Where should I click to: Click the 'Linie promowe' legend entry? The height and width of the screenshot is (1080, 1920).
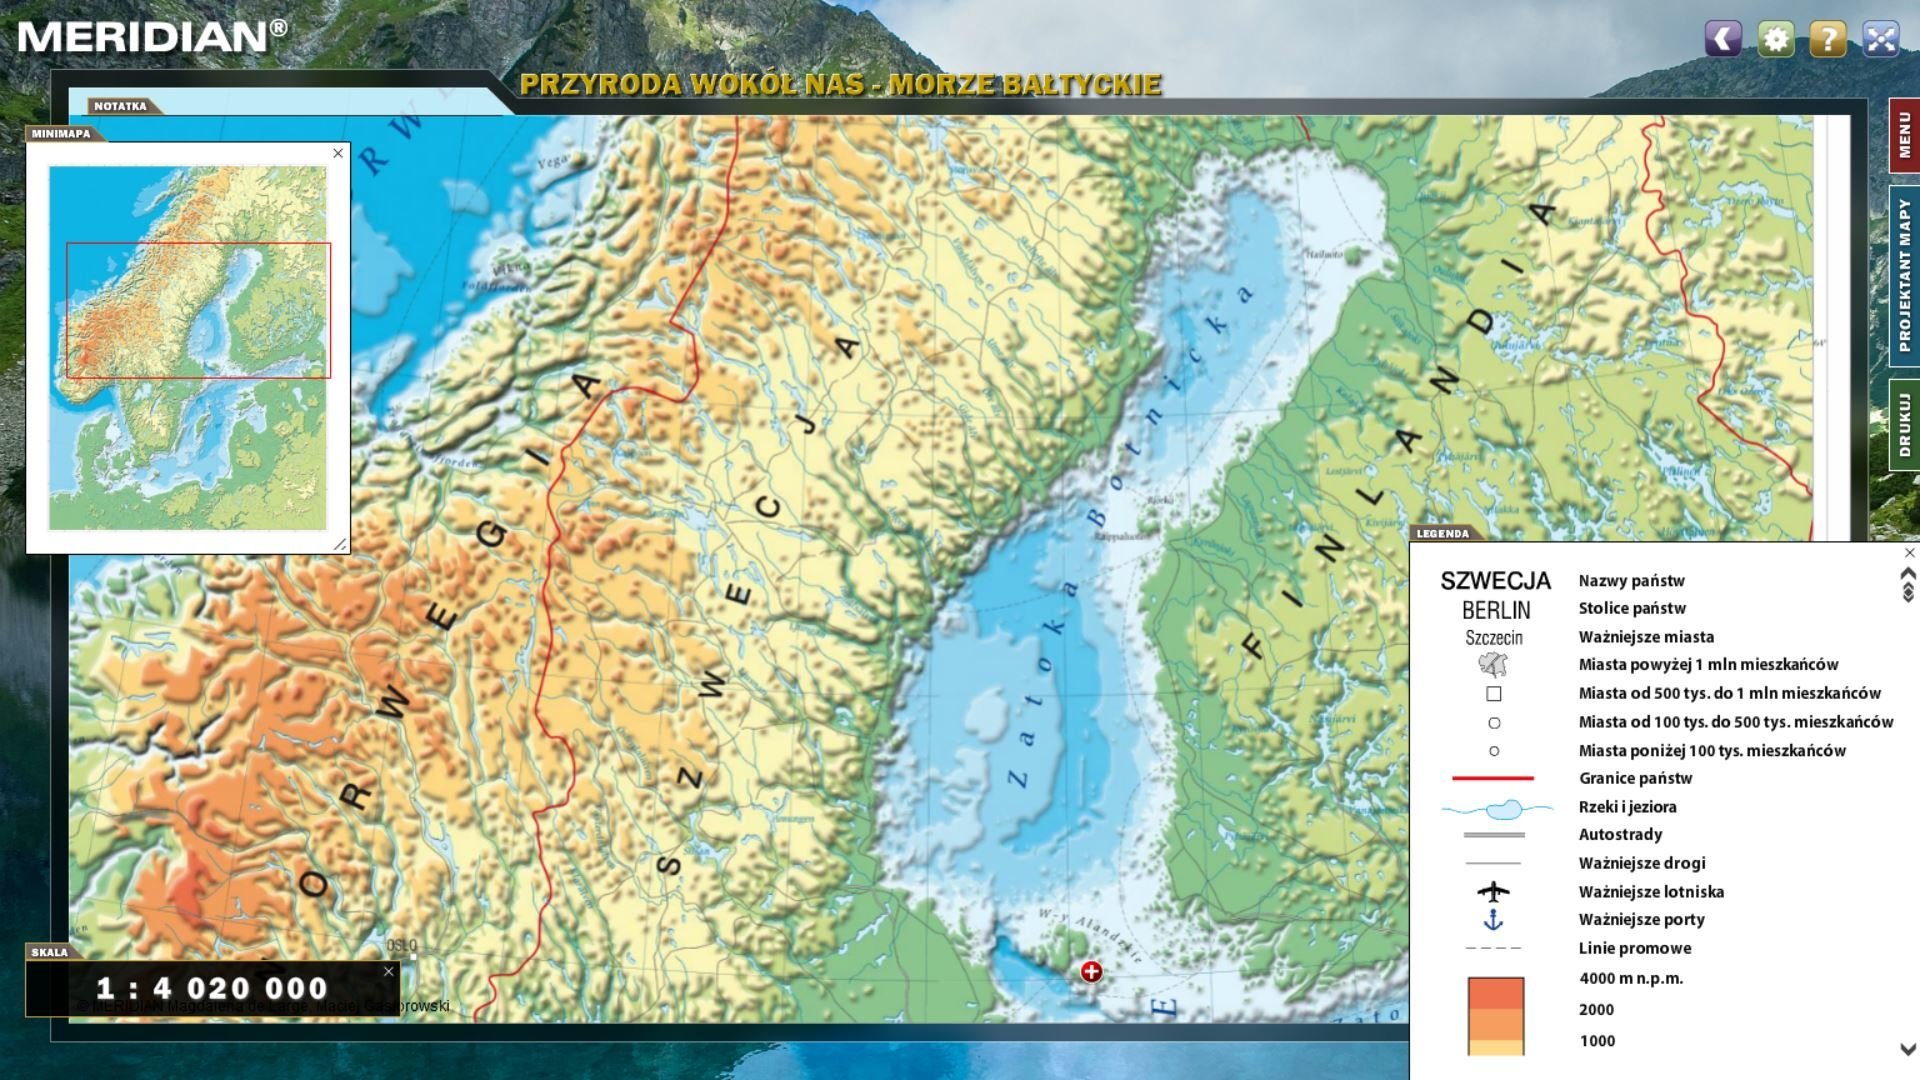tap(1635, 948)
